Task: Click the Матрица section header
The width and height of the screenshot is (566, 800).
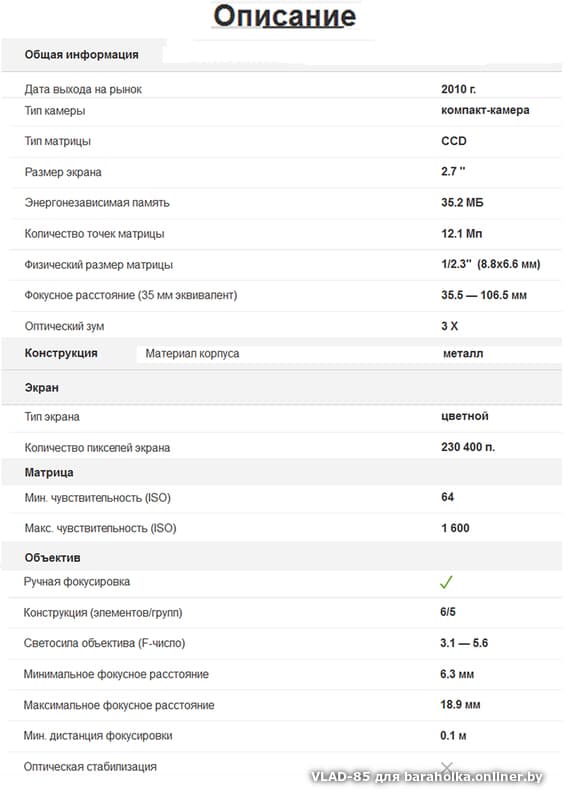Action: click(49, 472)
